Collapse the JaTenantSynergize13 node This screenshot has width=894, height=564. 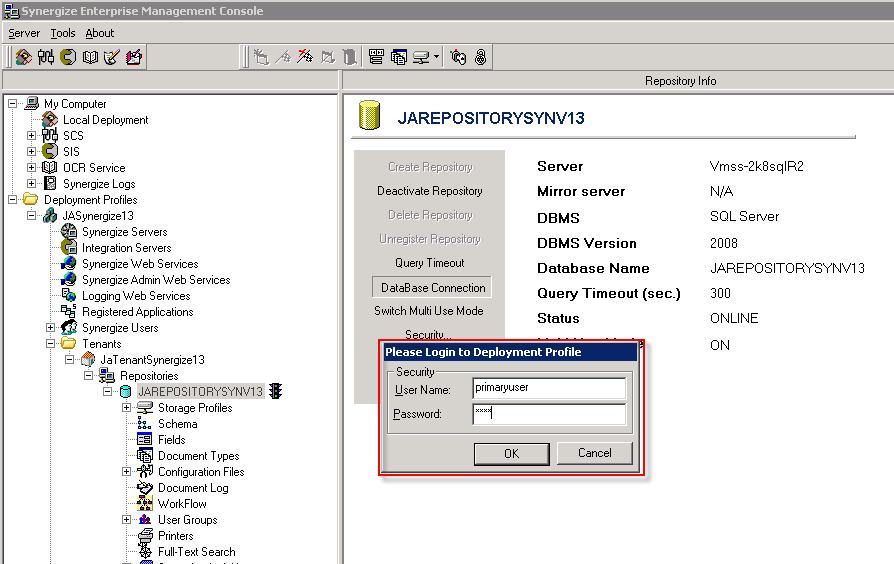tap(70, 360)
